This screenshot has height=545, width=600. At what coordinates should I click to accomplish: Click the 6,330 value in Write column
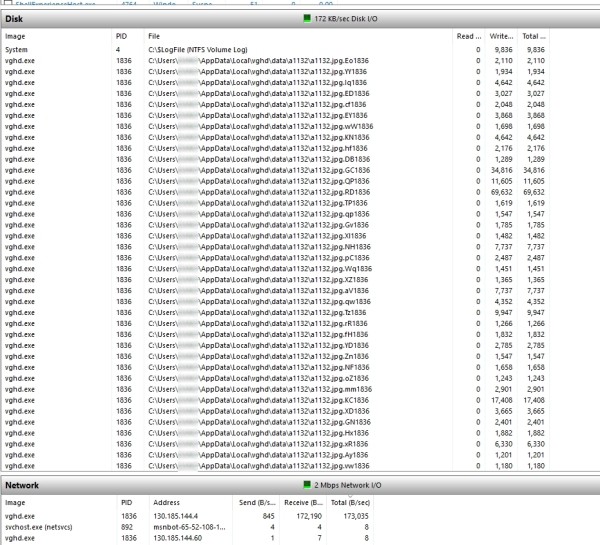pos(503,444)
